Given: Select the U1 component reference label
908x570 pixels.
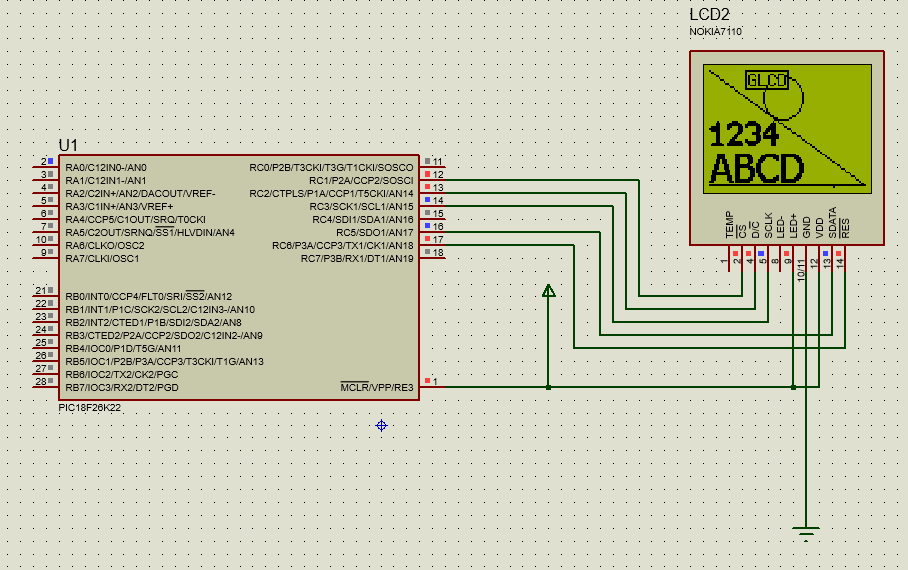Looking at the screenshot, I should coord(68,145).
